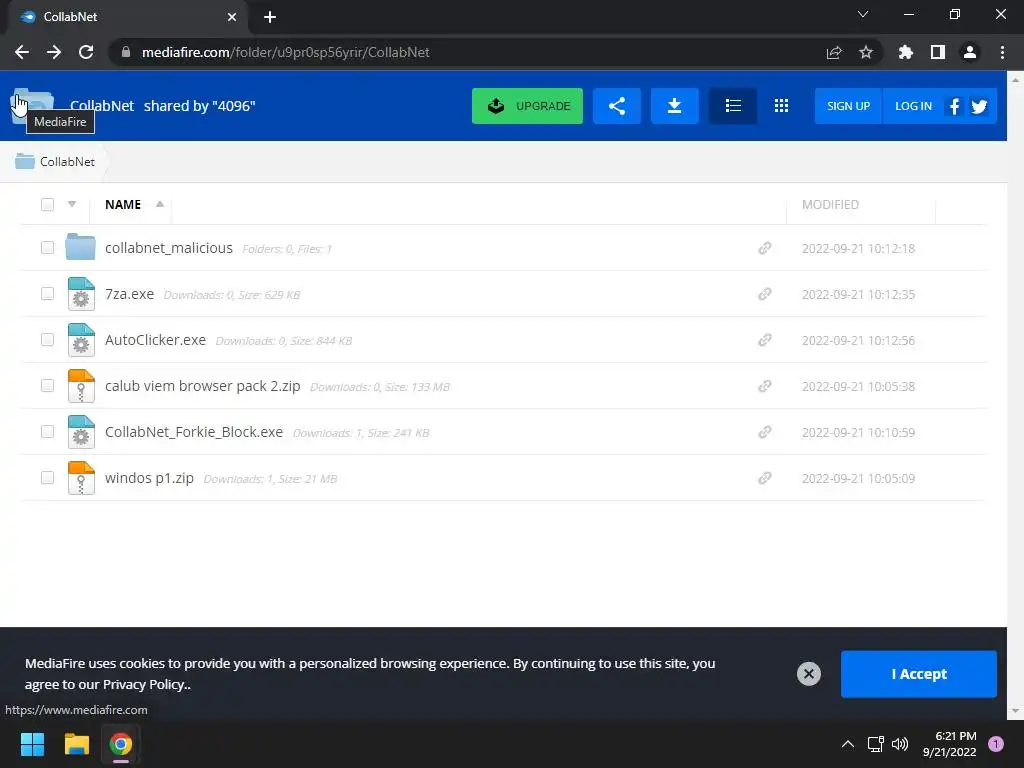Screen dimensions: 1024x768
Task: Click the AutoClicker.exe file icon
Action: click(x=81, y=340)
